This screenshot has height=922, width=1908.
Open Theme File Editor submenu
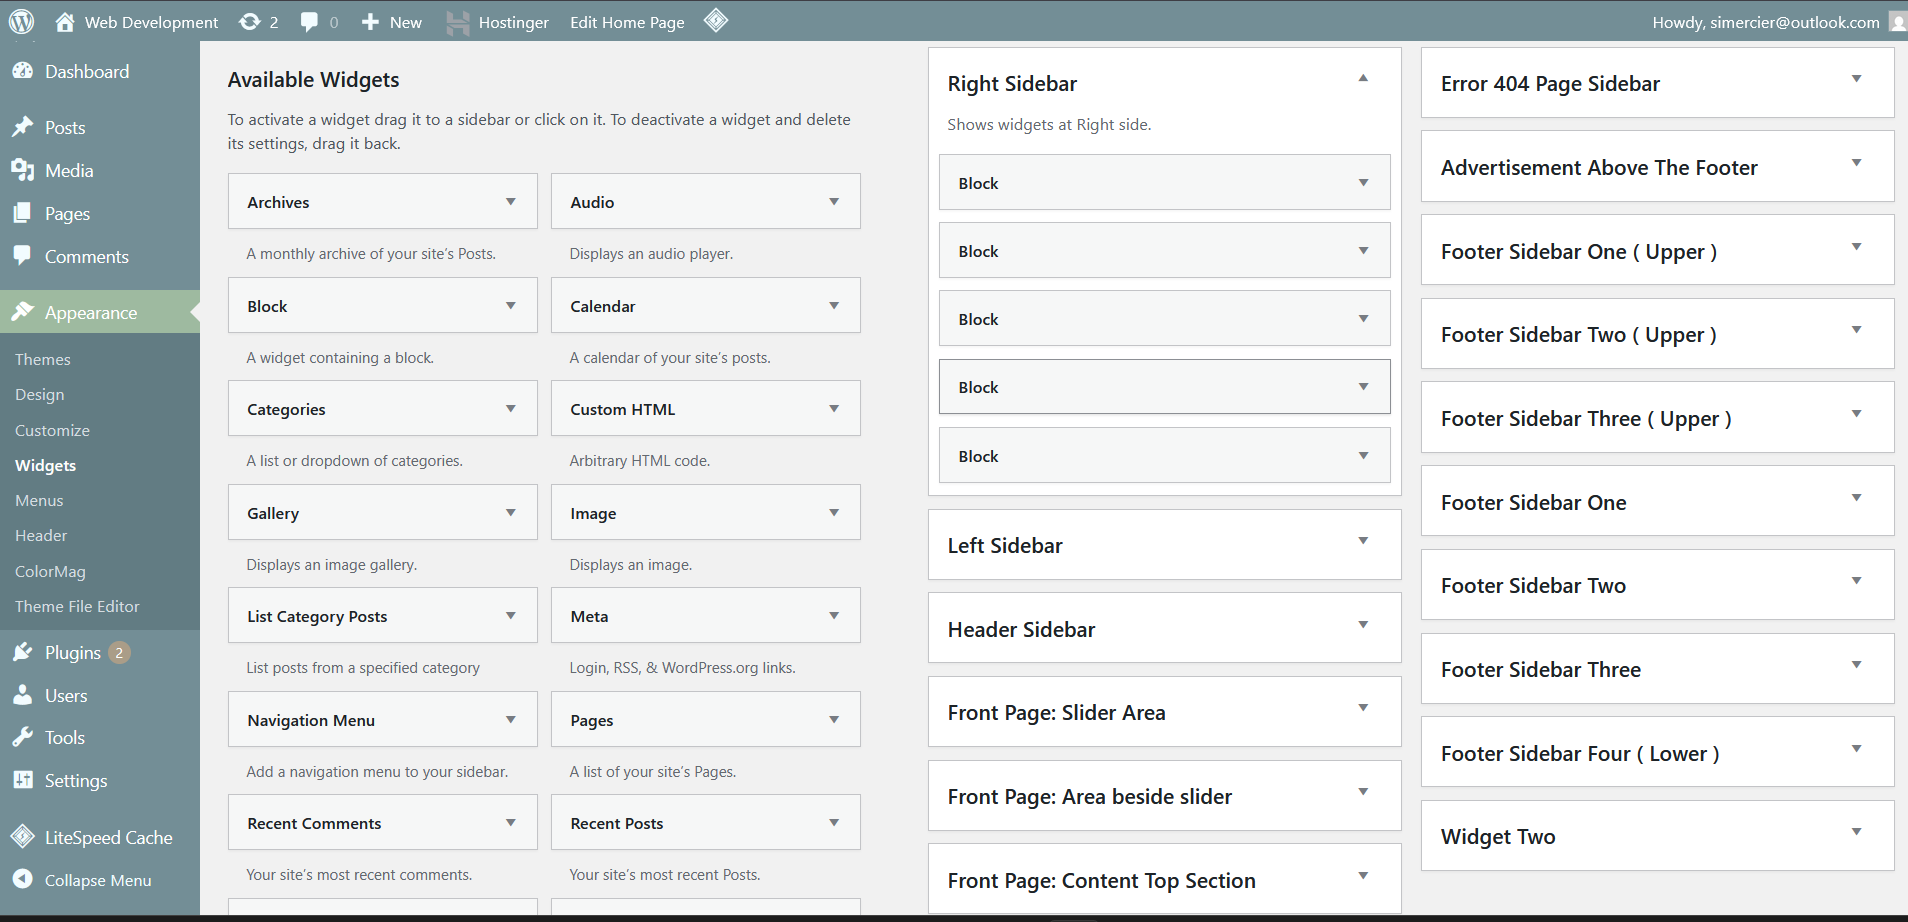tap(77, 606)
